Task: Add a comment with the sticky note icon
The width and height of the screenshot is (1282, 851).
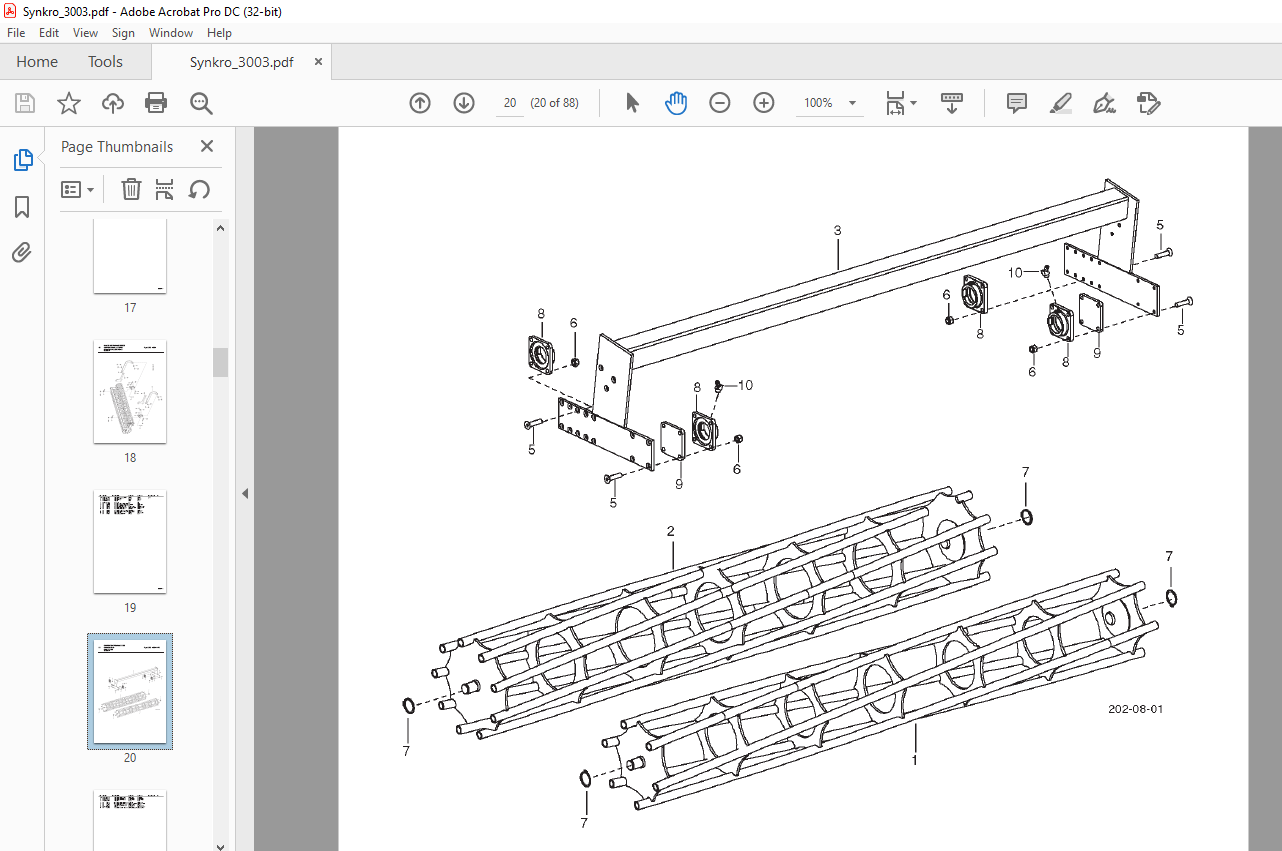Action: pos(1017,103)
